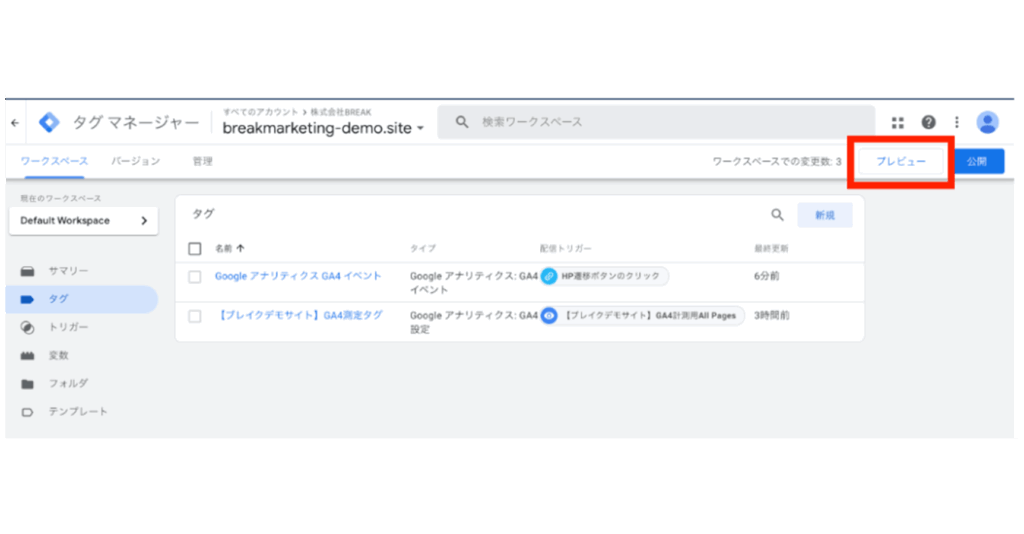Click the Tag Manager diamond logo
Image resolution: width=1024 pixels, height=534 pixels.
click(x=49, y=122)
